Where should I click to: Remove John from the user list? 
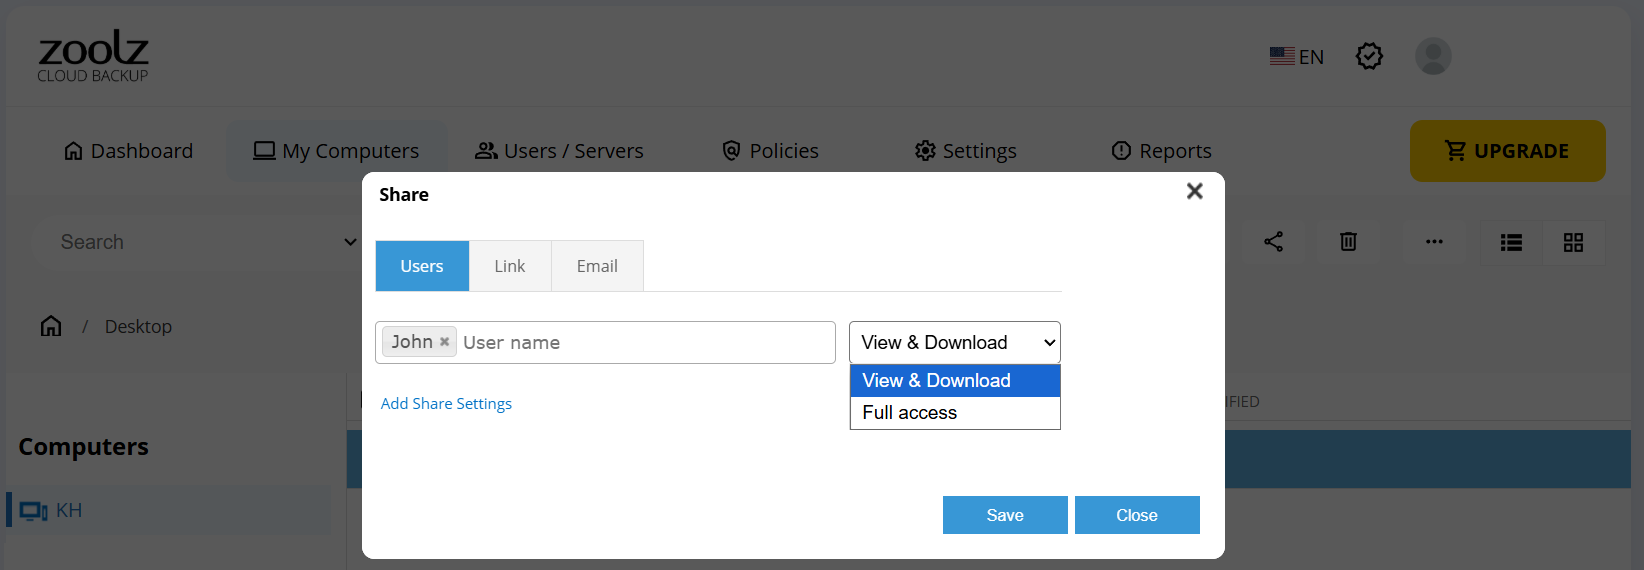coord(445,342)
